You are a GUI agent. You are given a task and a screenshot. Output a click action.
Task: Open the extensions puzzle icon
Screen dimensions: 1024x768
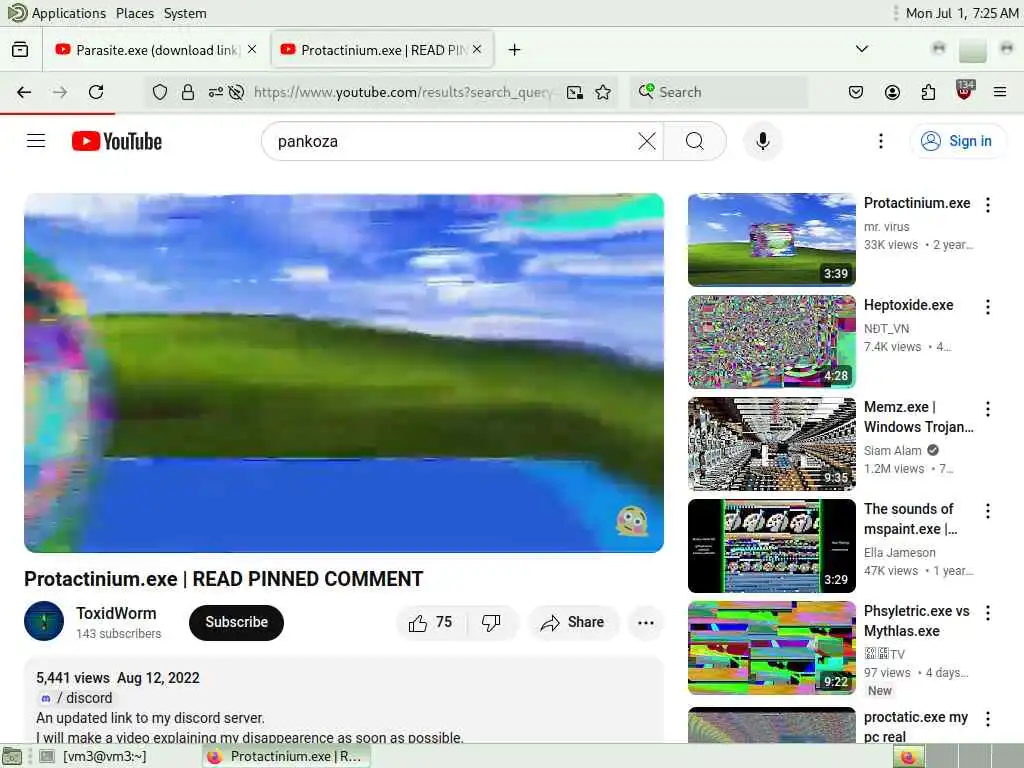928,92
